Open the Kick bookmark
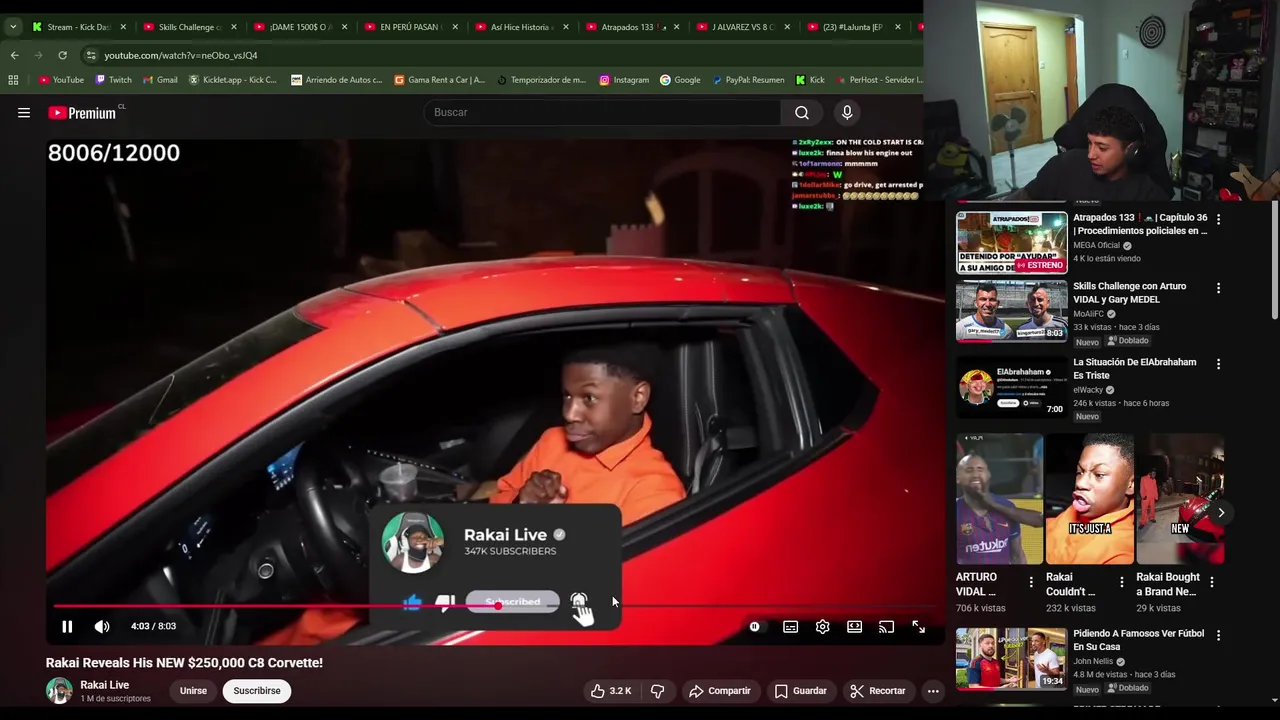 click(810, 80)
